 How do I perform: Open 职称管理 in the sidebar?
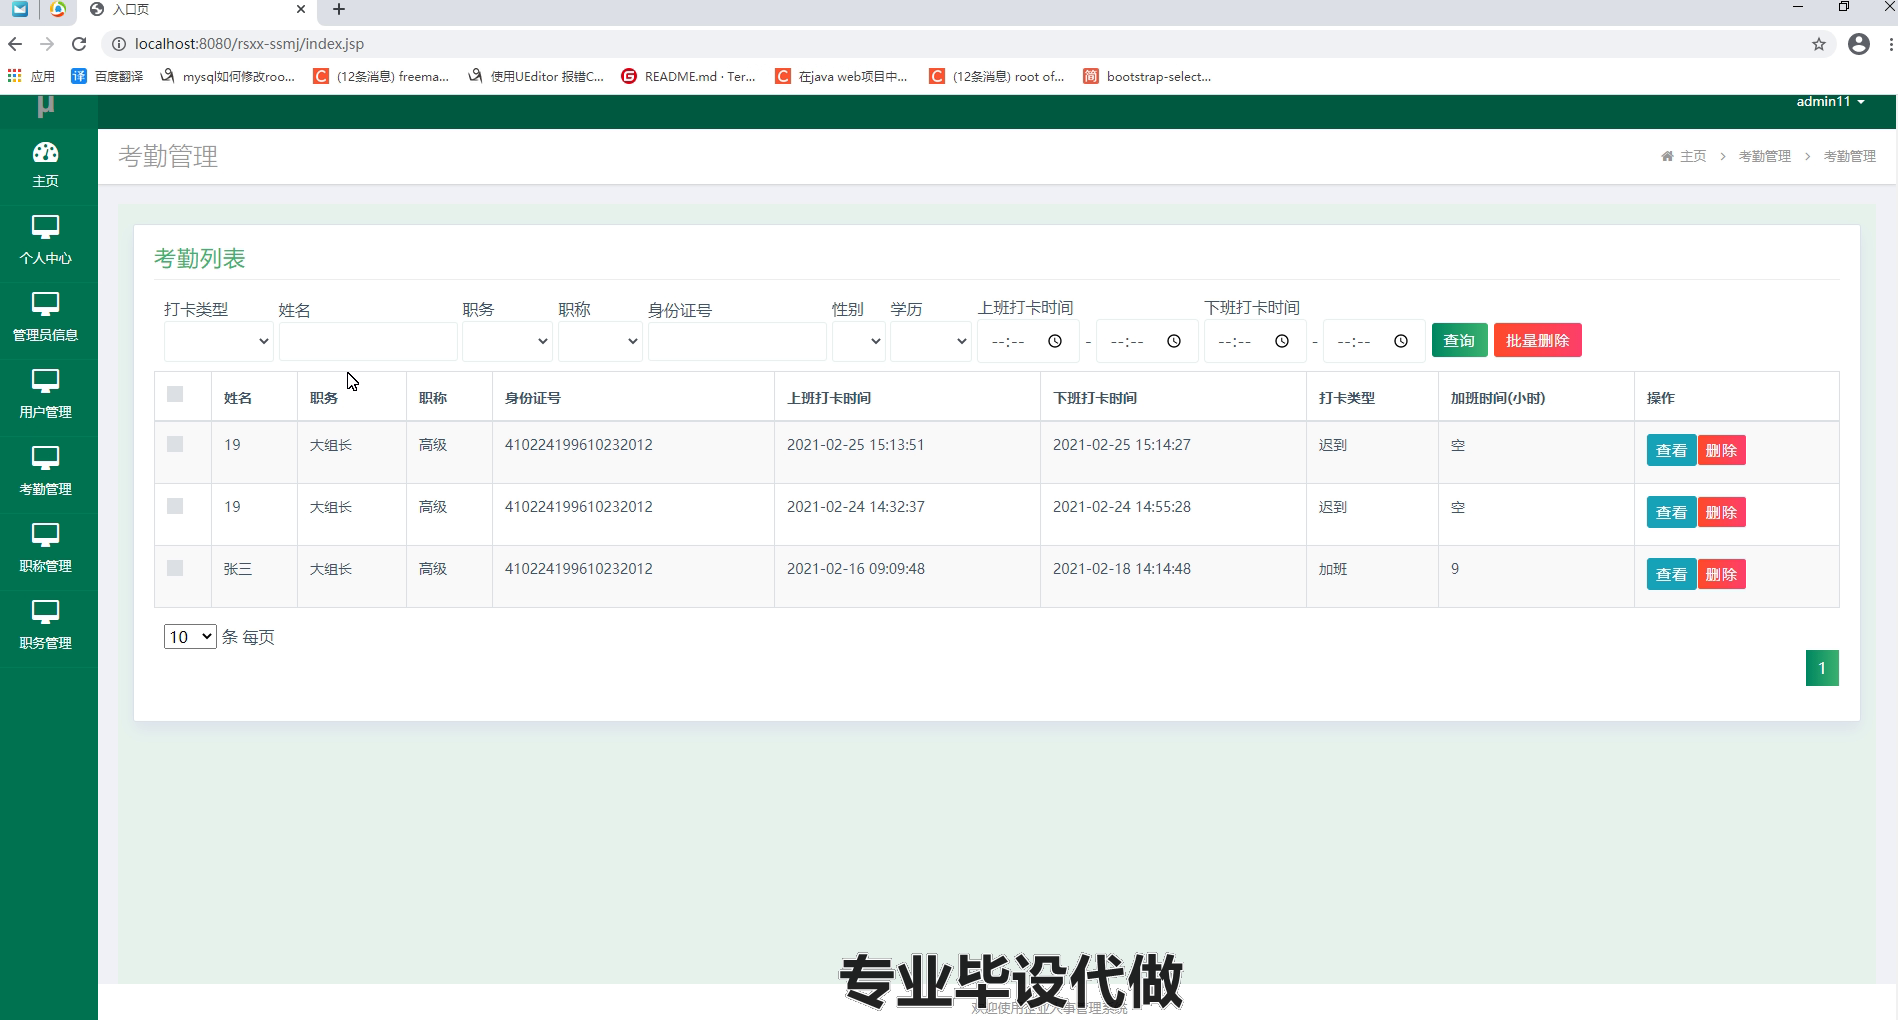pyautogui.click(x=46, y=548)
